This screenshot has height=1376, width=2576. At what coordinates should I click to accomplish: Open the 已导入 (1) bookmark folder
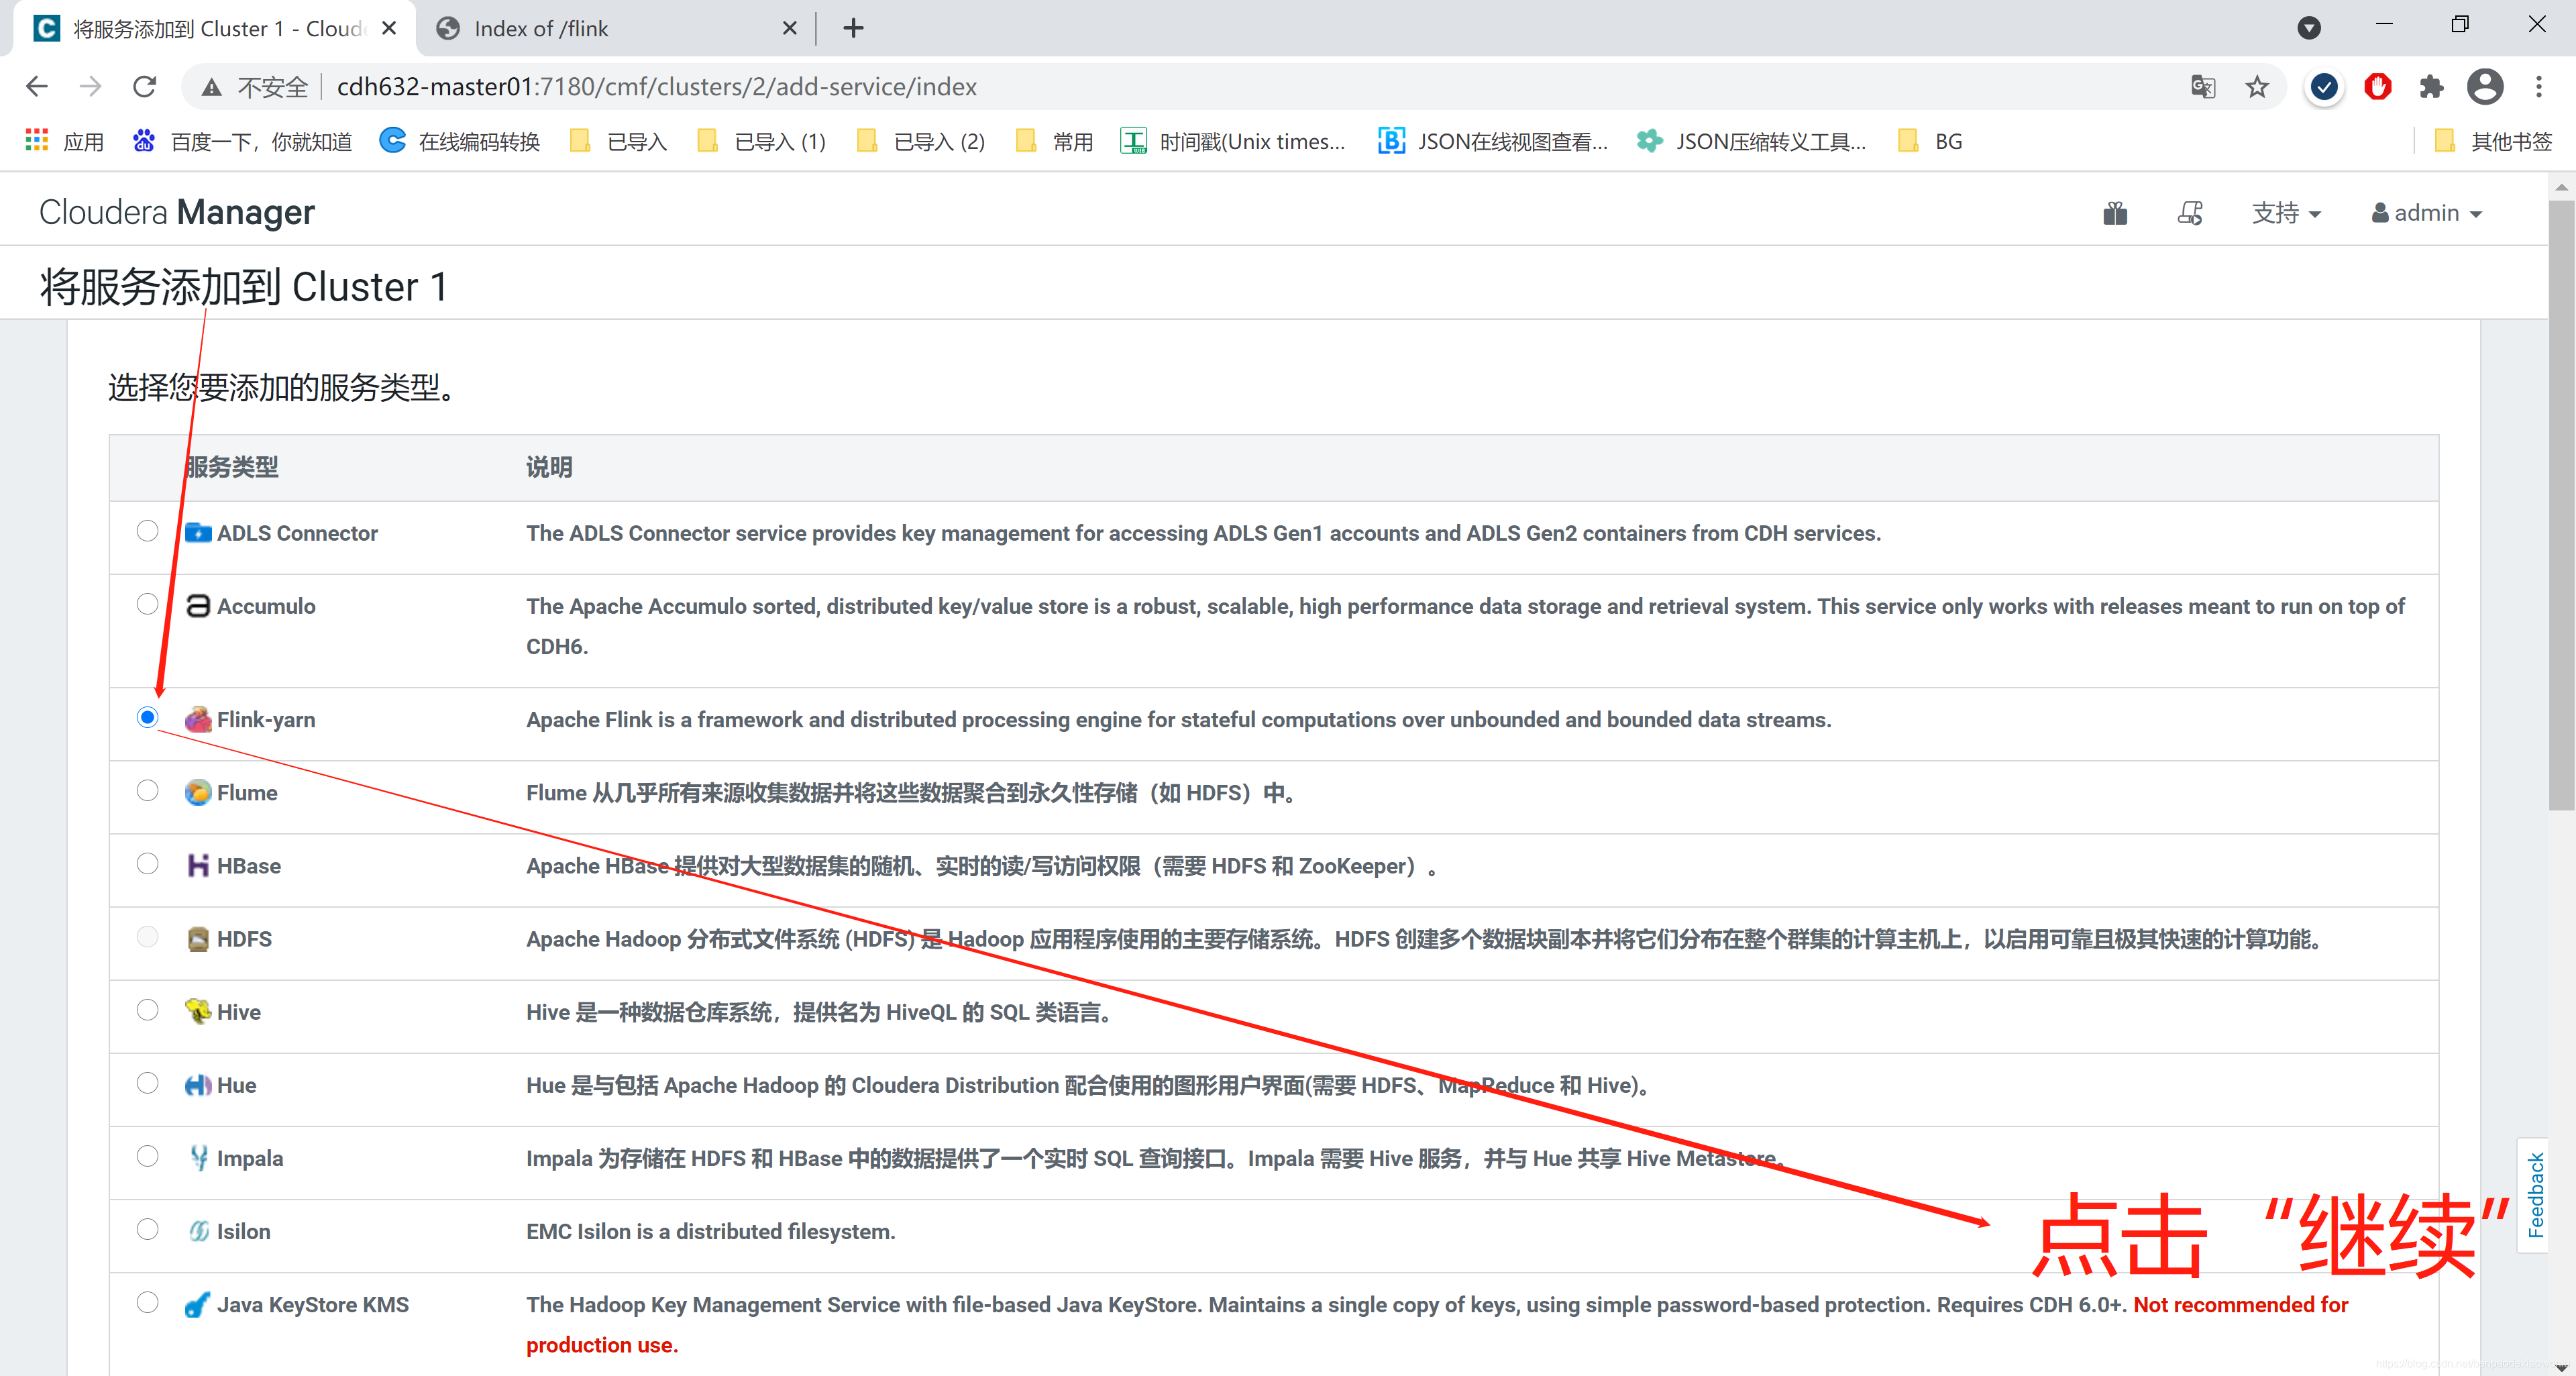[x=761, y=141]
